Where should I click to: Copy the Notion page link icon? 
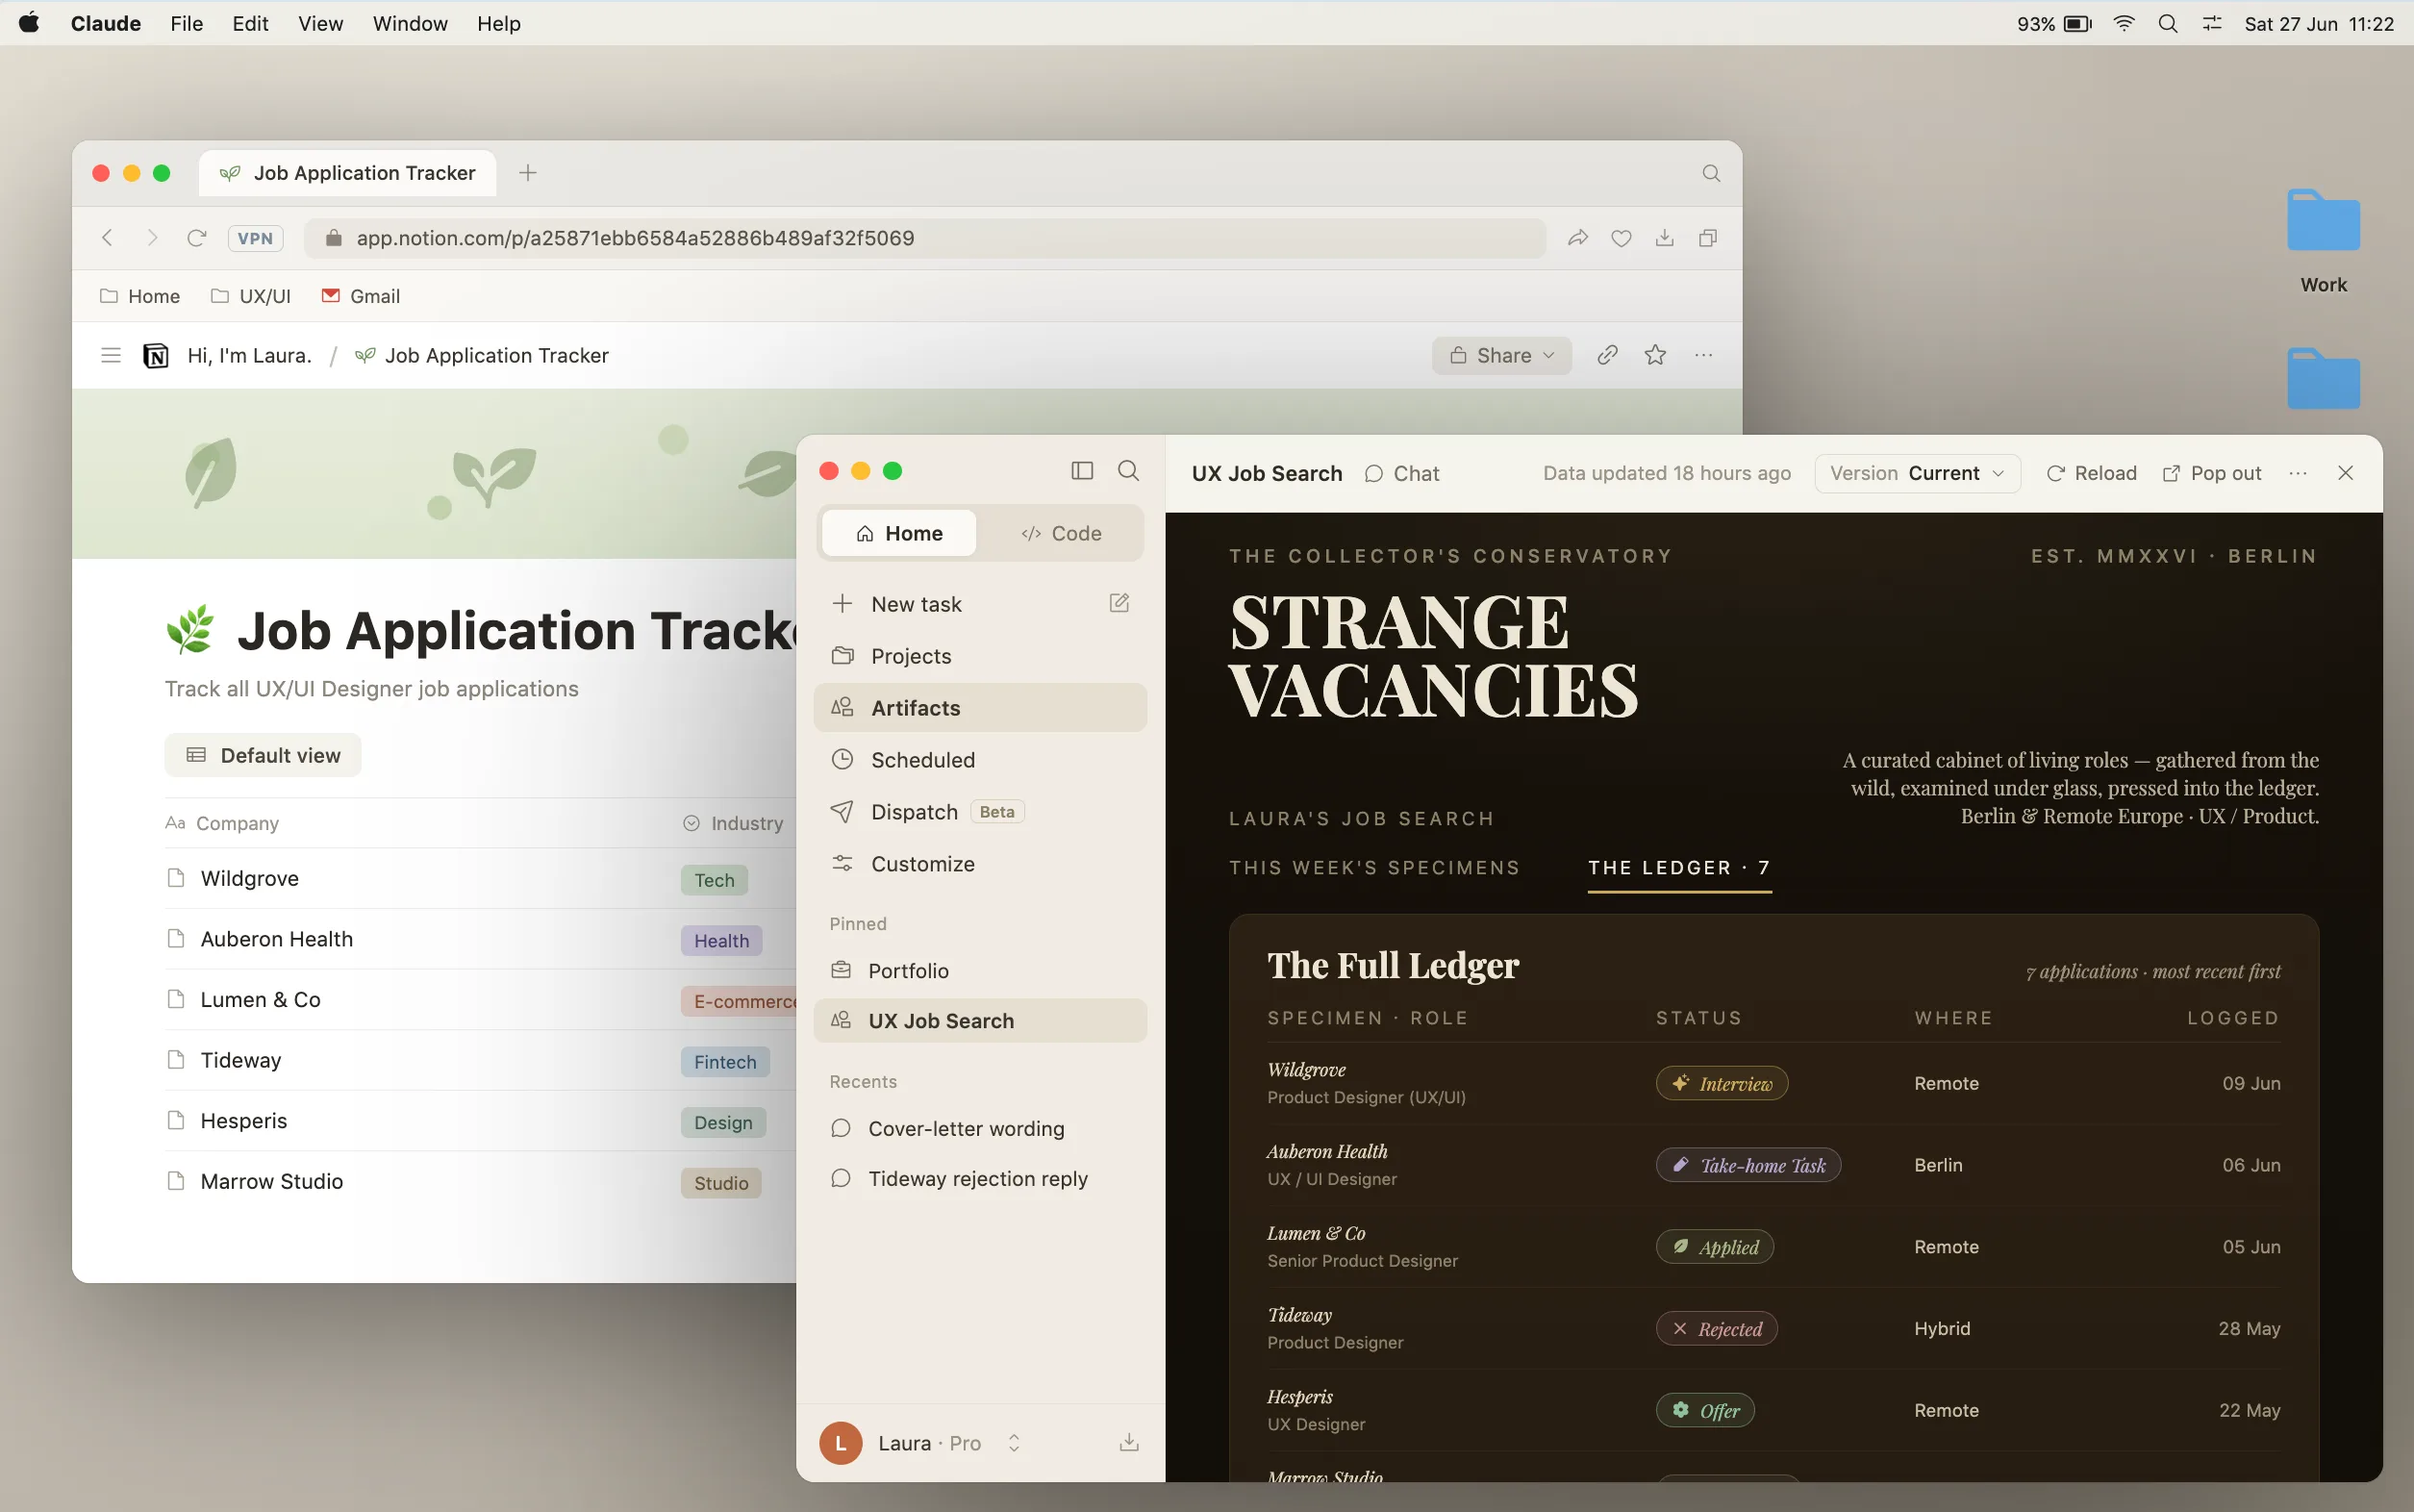(1607, 355)
